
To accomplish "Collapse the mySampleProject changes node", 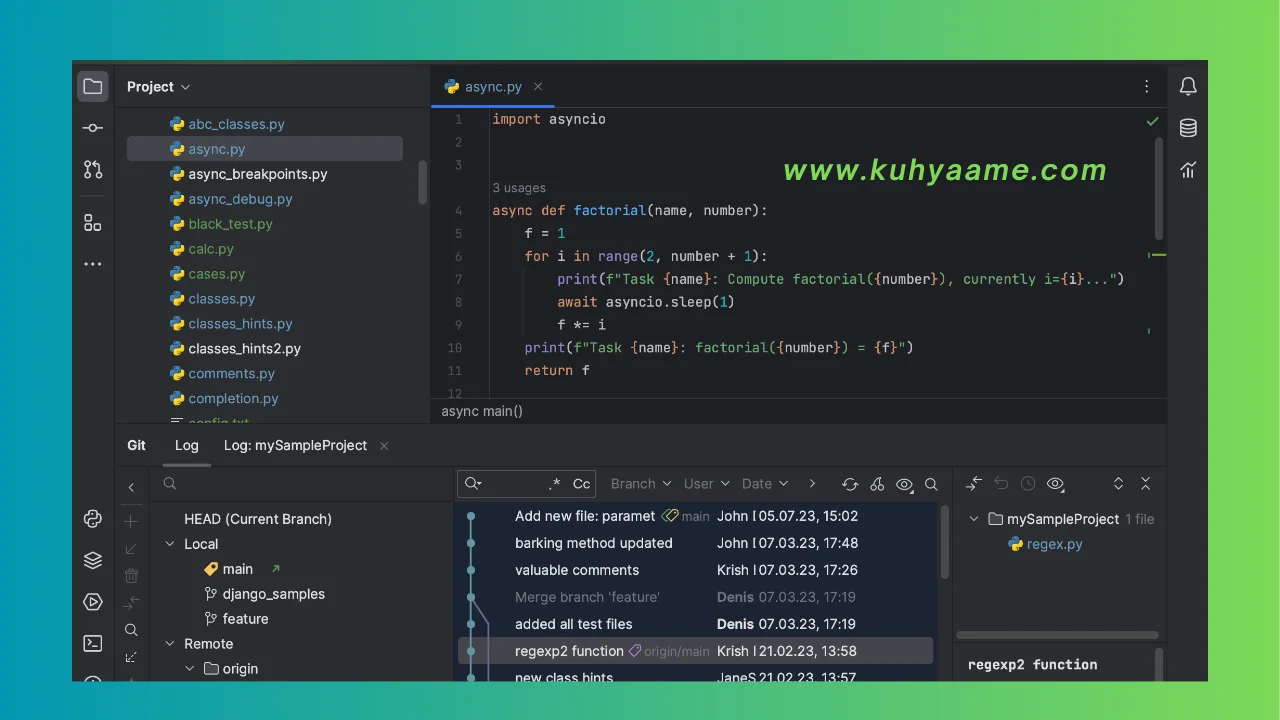I will coord(974,519).
